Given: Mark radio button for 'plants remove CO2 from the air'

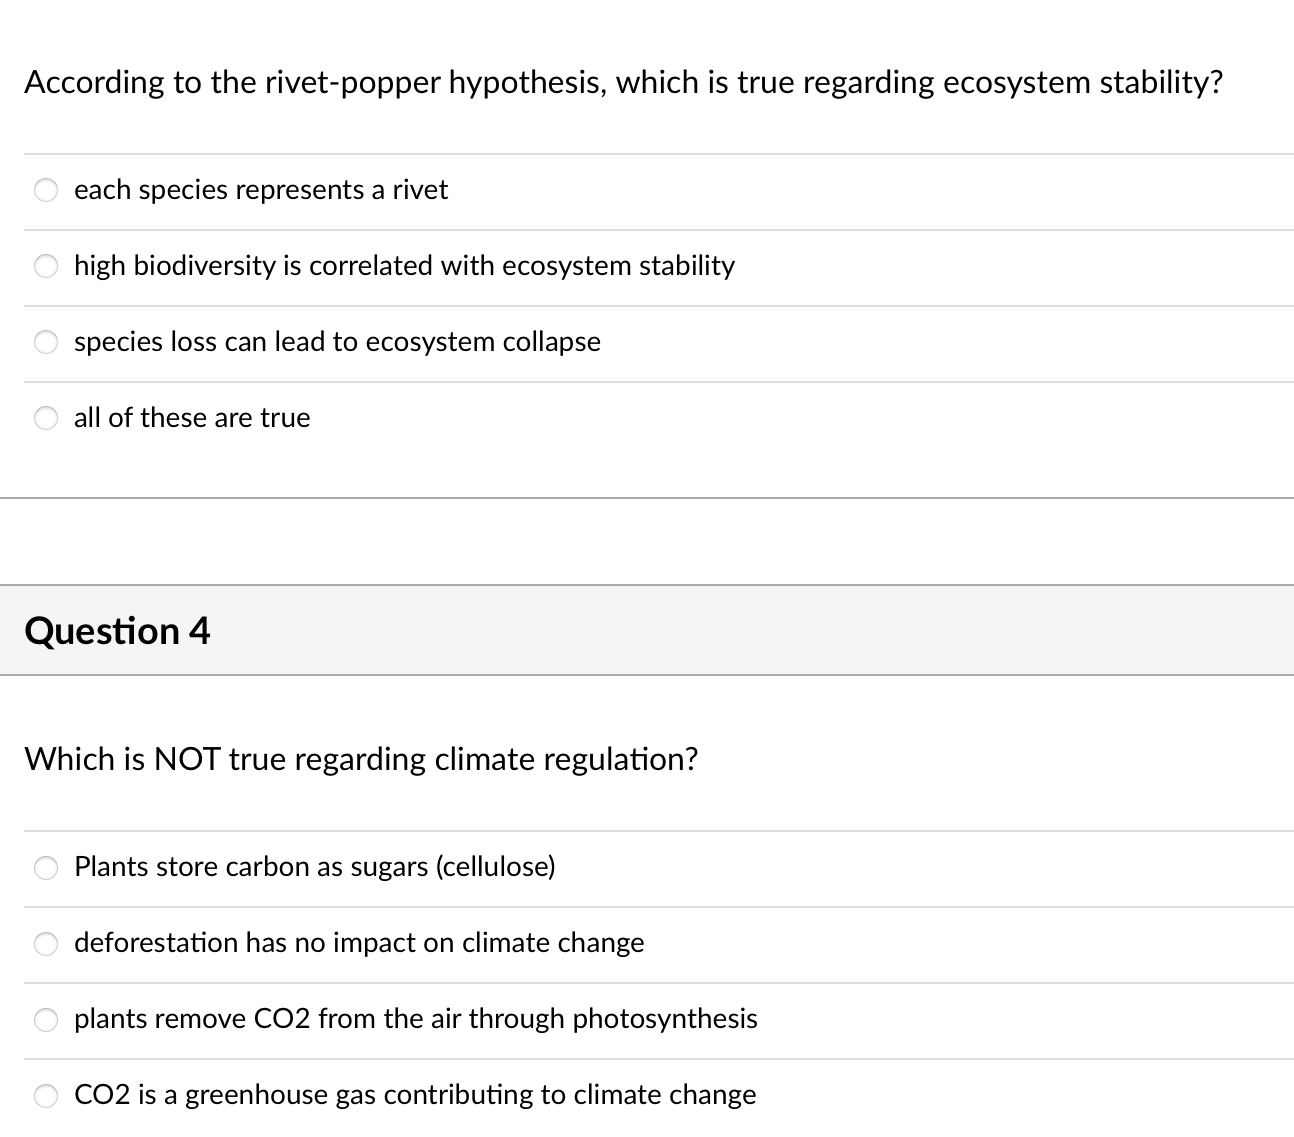Looking at the screenshot, I should coord(47,1019).
